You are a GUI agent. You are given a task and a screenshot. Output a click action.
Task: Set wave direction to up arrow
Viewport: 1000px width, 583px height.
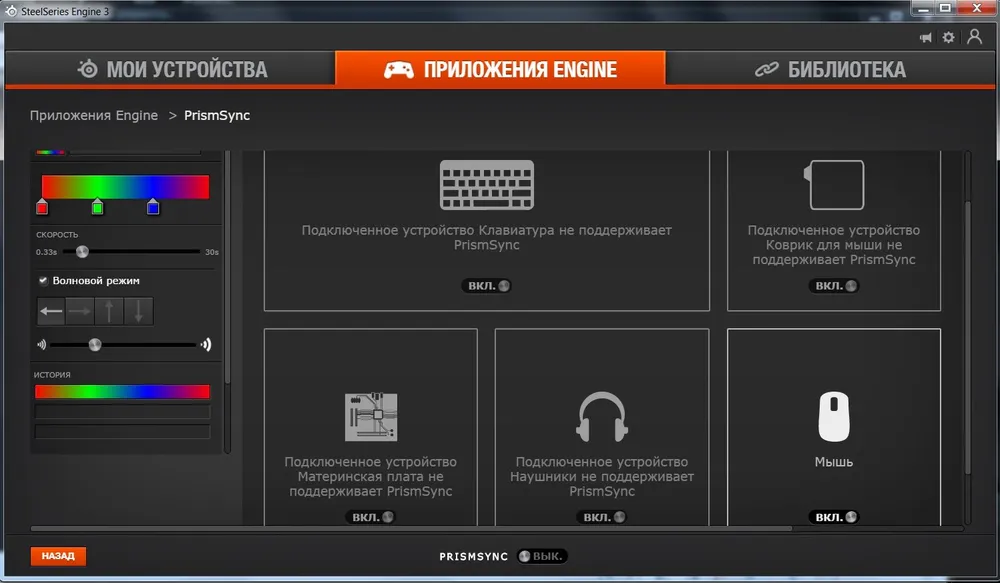(109, 311)
